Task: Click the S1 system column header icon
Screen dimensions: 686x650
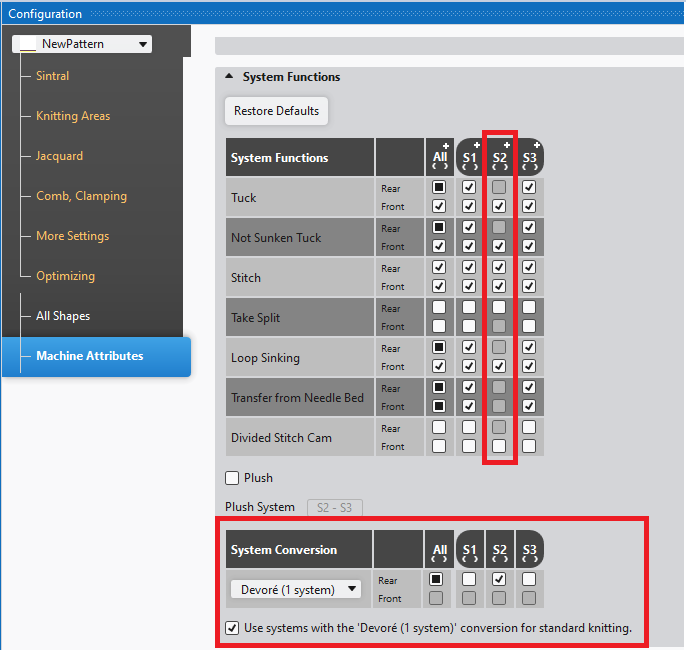Action: pyautogui.click(x=469, y=158)
